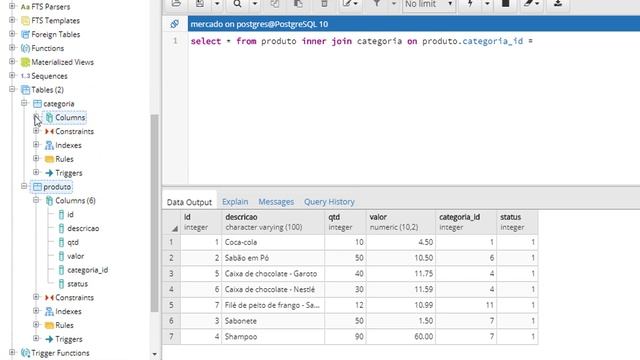640x360 pixels.
Task: Select the FTS Templates icon
Action: tap(25, 21)
